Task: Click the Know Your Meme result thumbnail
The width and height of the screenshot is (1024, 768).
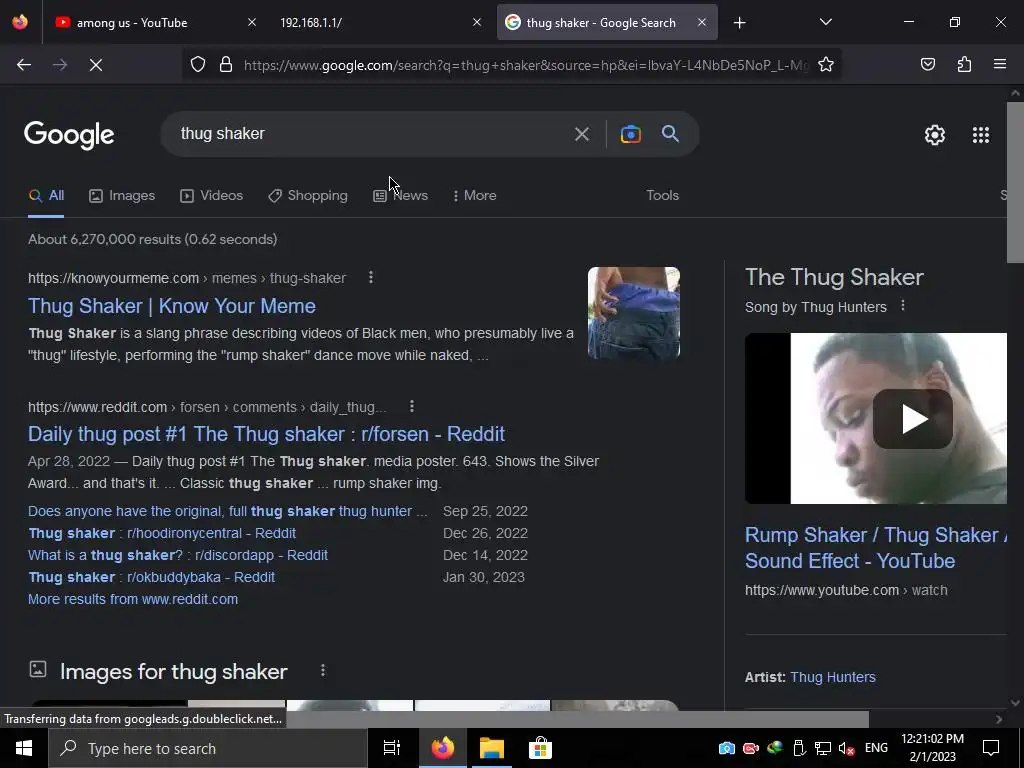Action: click(x=633, y=313)
